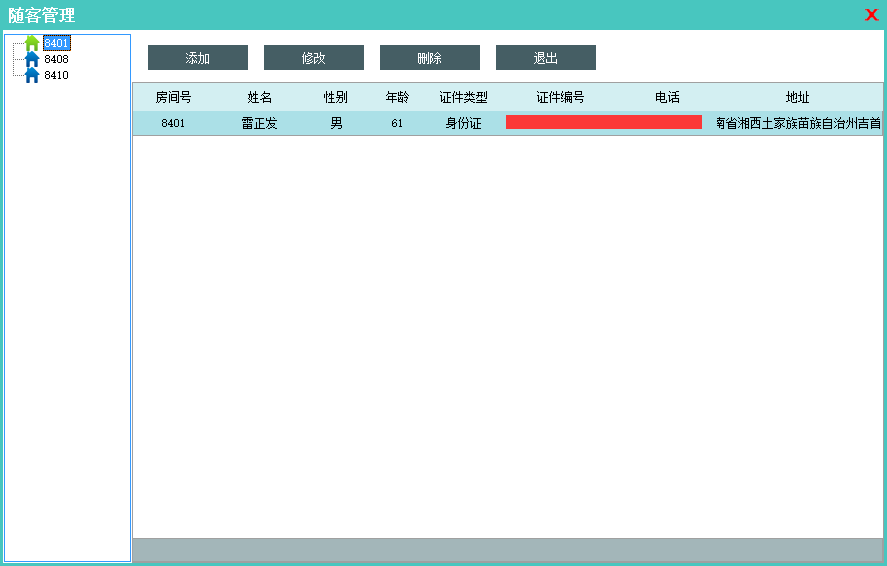Select the guest name cell 雷正发

pos(259,123)
